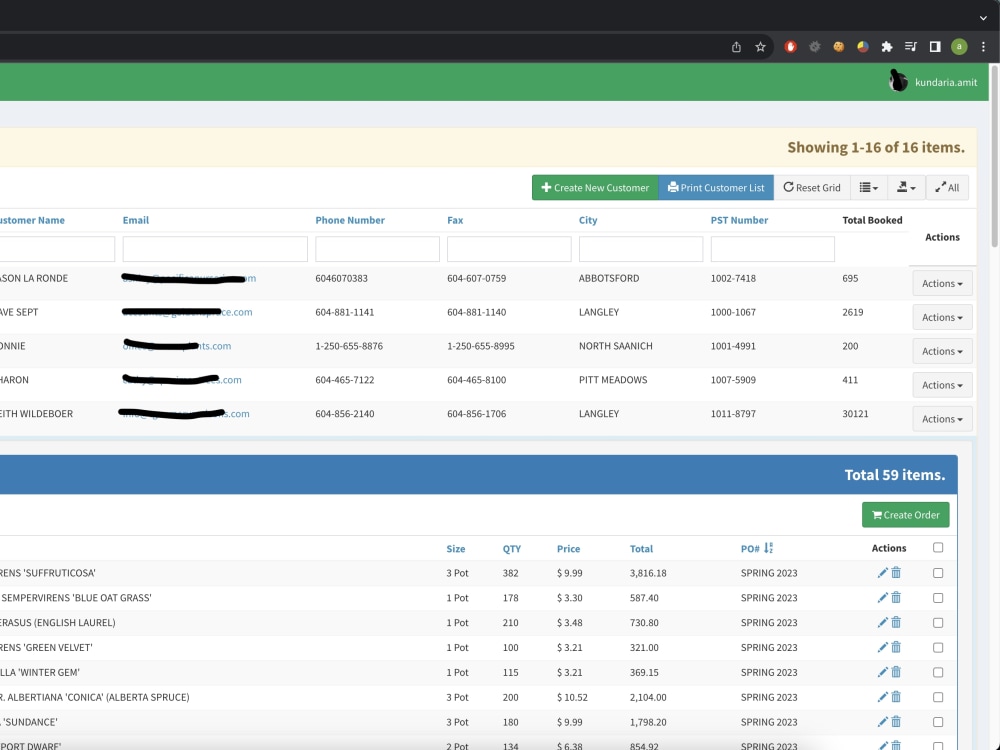Open the Chrome three-dot menu
Viewport: 1000px width, 750px height.
(983, 47)
